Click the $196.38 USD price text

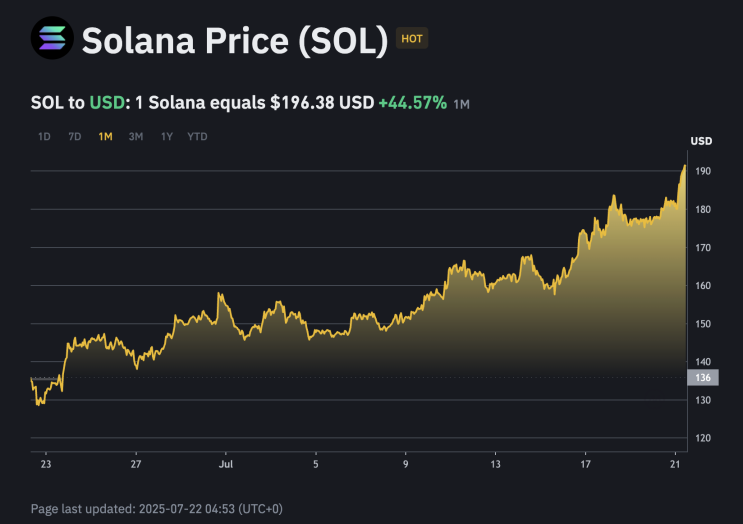coord(322,102)
